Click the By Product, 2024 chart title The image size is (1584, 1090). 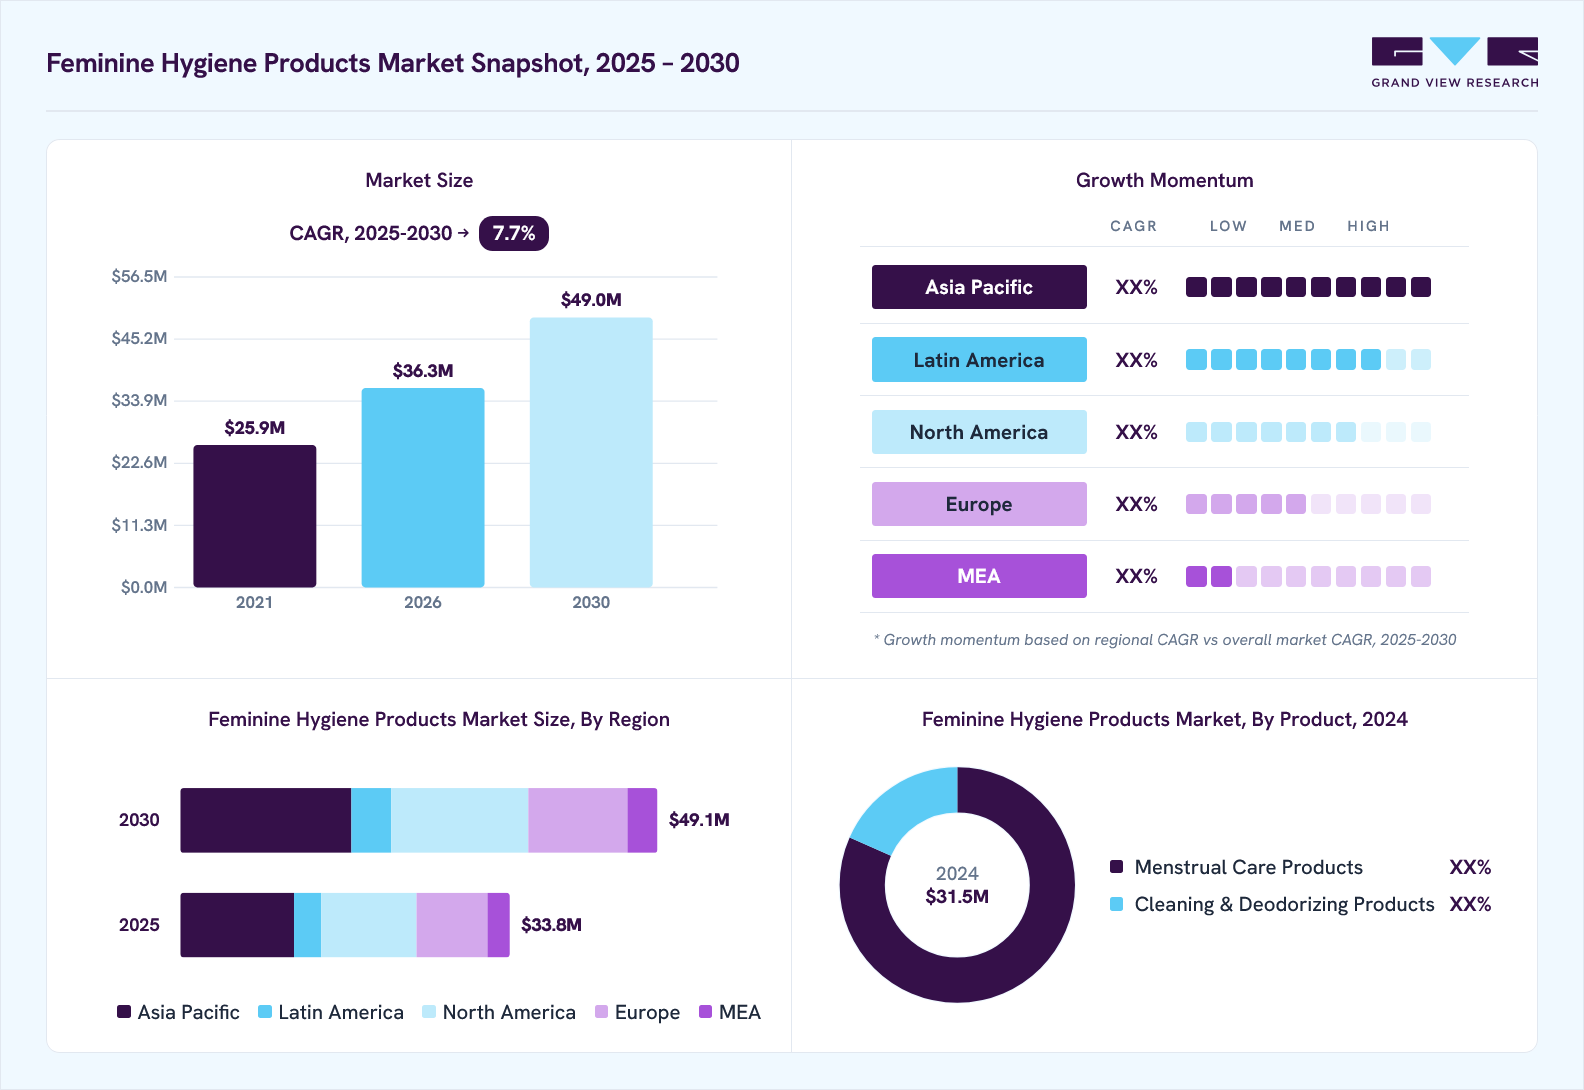click(x=1165, y=719)
